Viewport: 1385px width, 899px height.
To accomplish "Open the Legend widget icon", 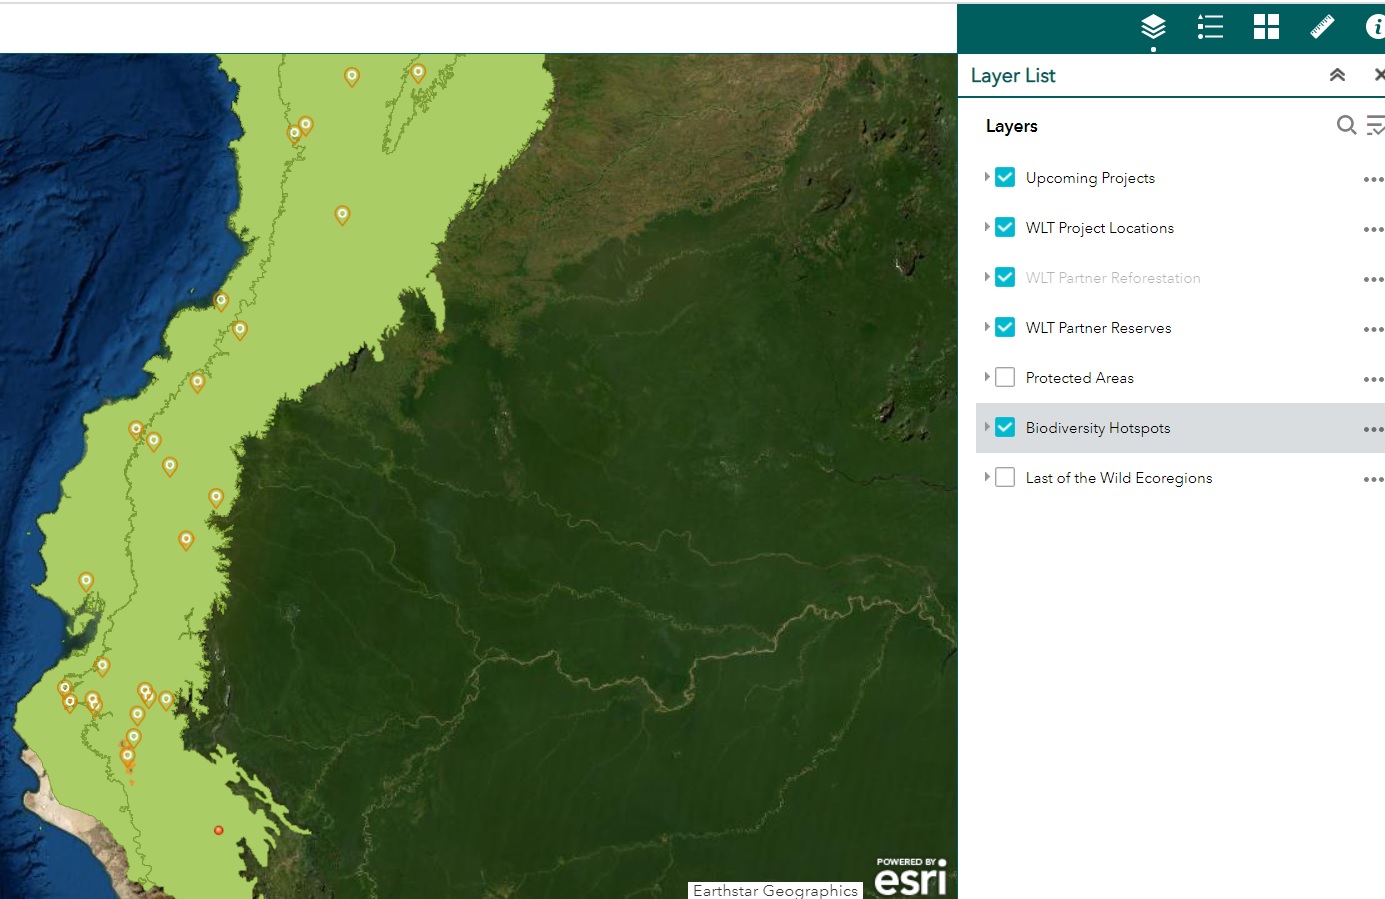I will tap(1210, 27).
